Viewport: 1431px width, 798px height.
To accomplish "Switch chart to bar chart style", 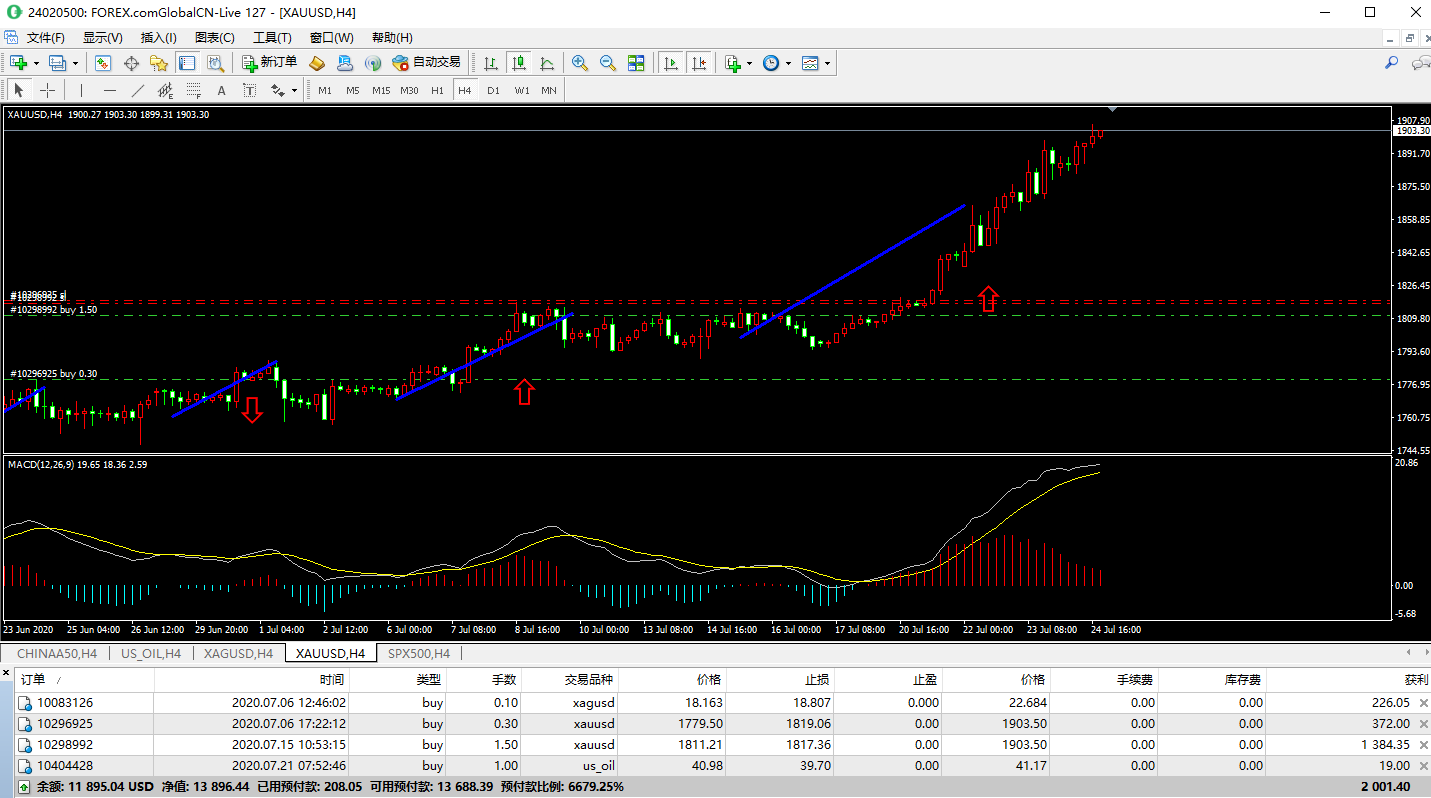I will [x=491, y=63].
